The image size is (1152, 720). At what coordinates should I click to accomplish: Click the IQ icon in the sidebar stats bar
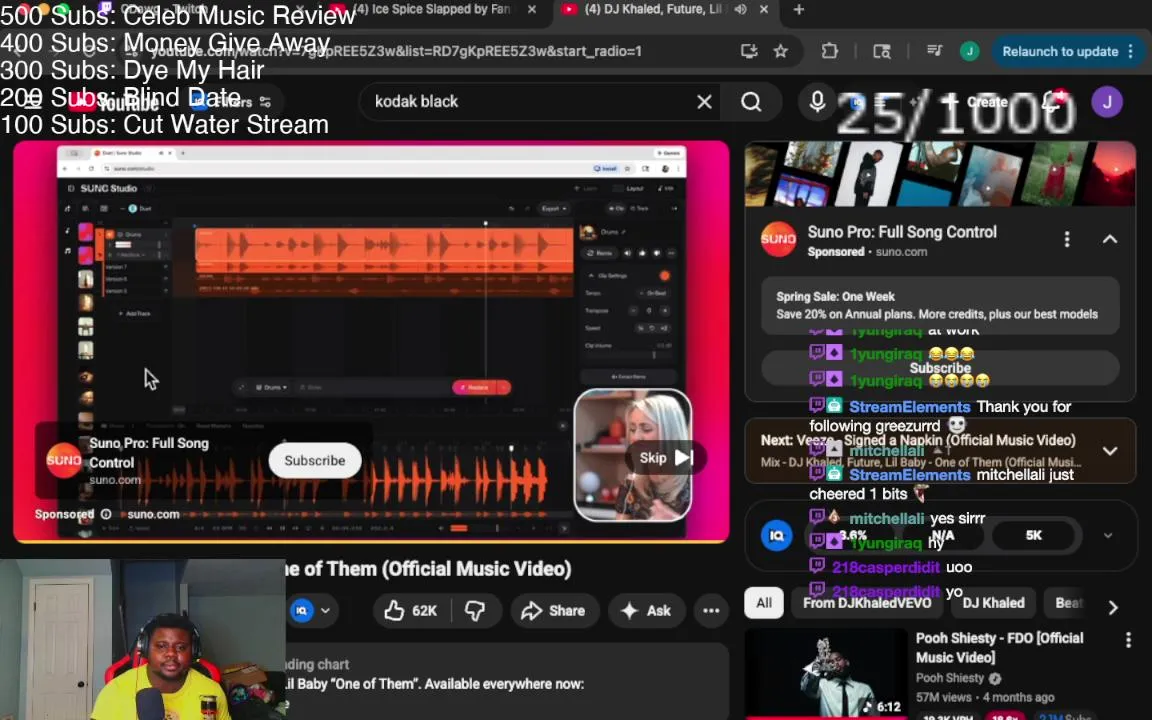pos(776,536)
